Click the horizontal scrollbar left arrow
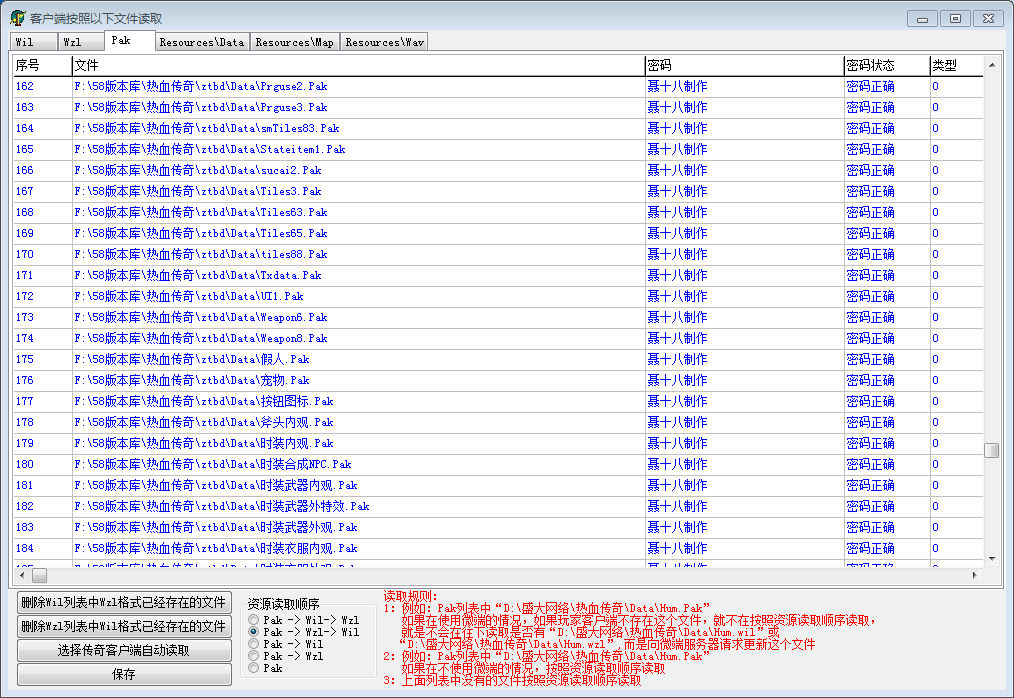The height and width of the screenshot is (698, 1014). 21,576
